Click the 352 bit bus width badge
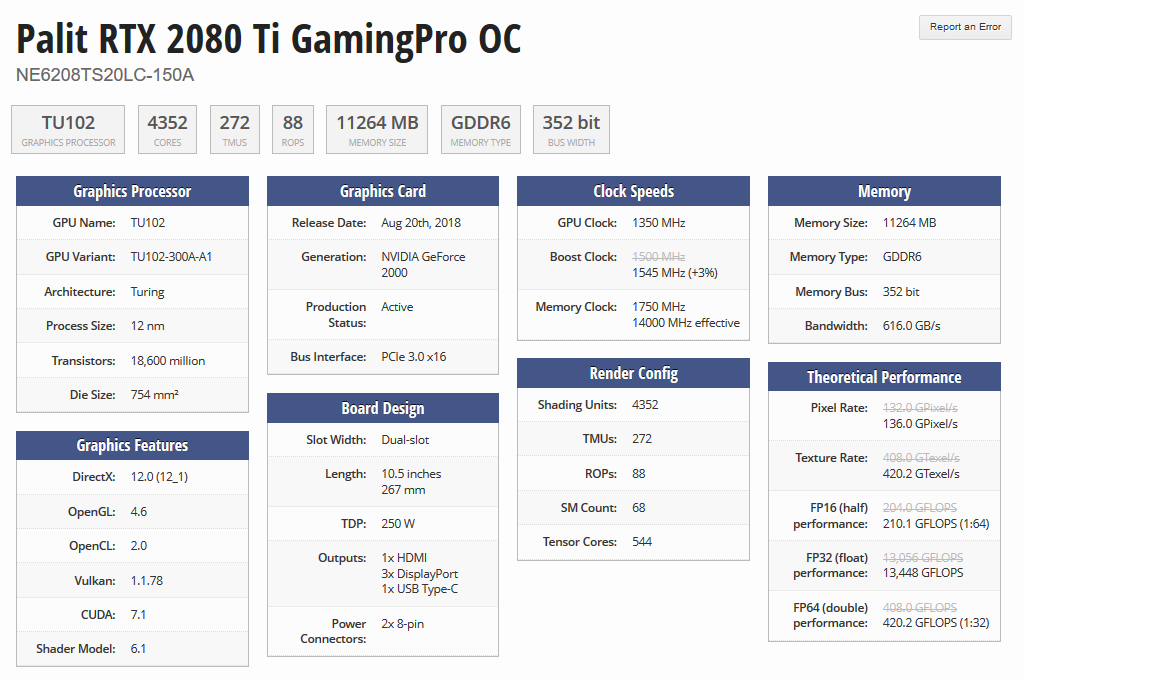The image size is (1152, 679). click(571, 129)
